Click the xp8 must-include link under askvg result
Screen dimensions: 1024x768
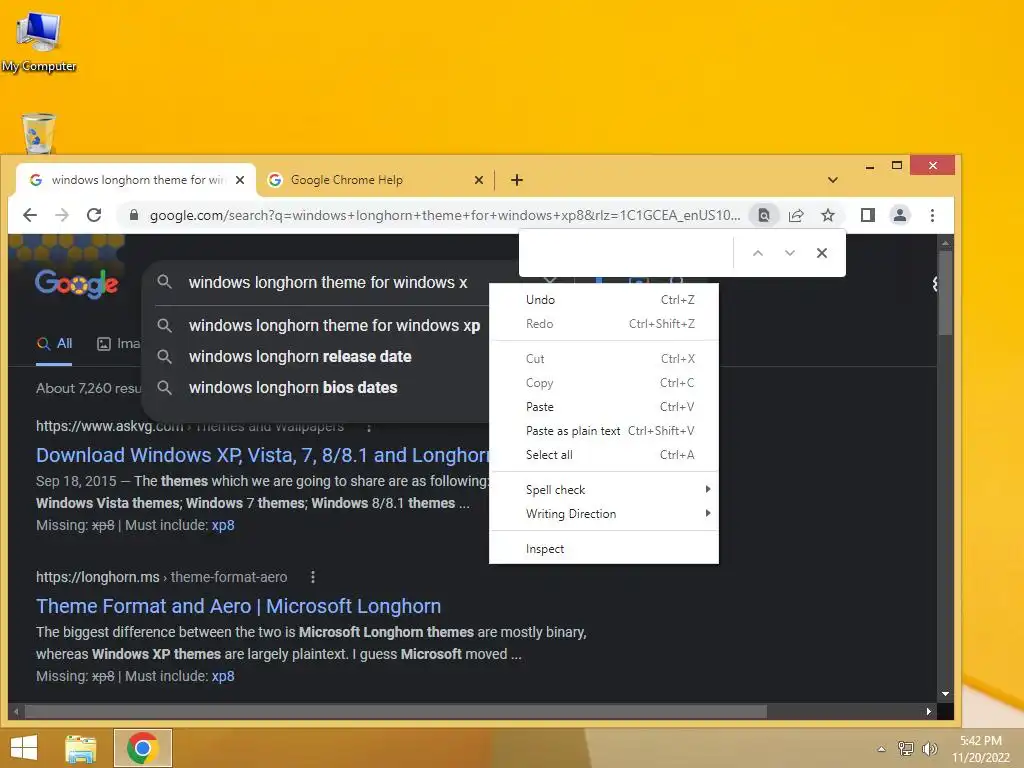[x=223, y=525]
